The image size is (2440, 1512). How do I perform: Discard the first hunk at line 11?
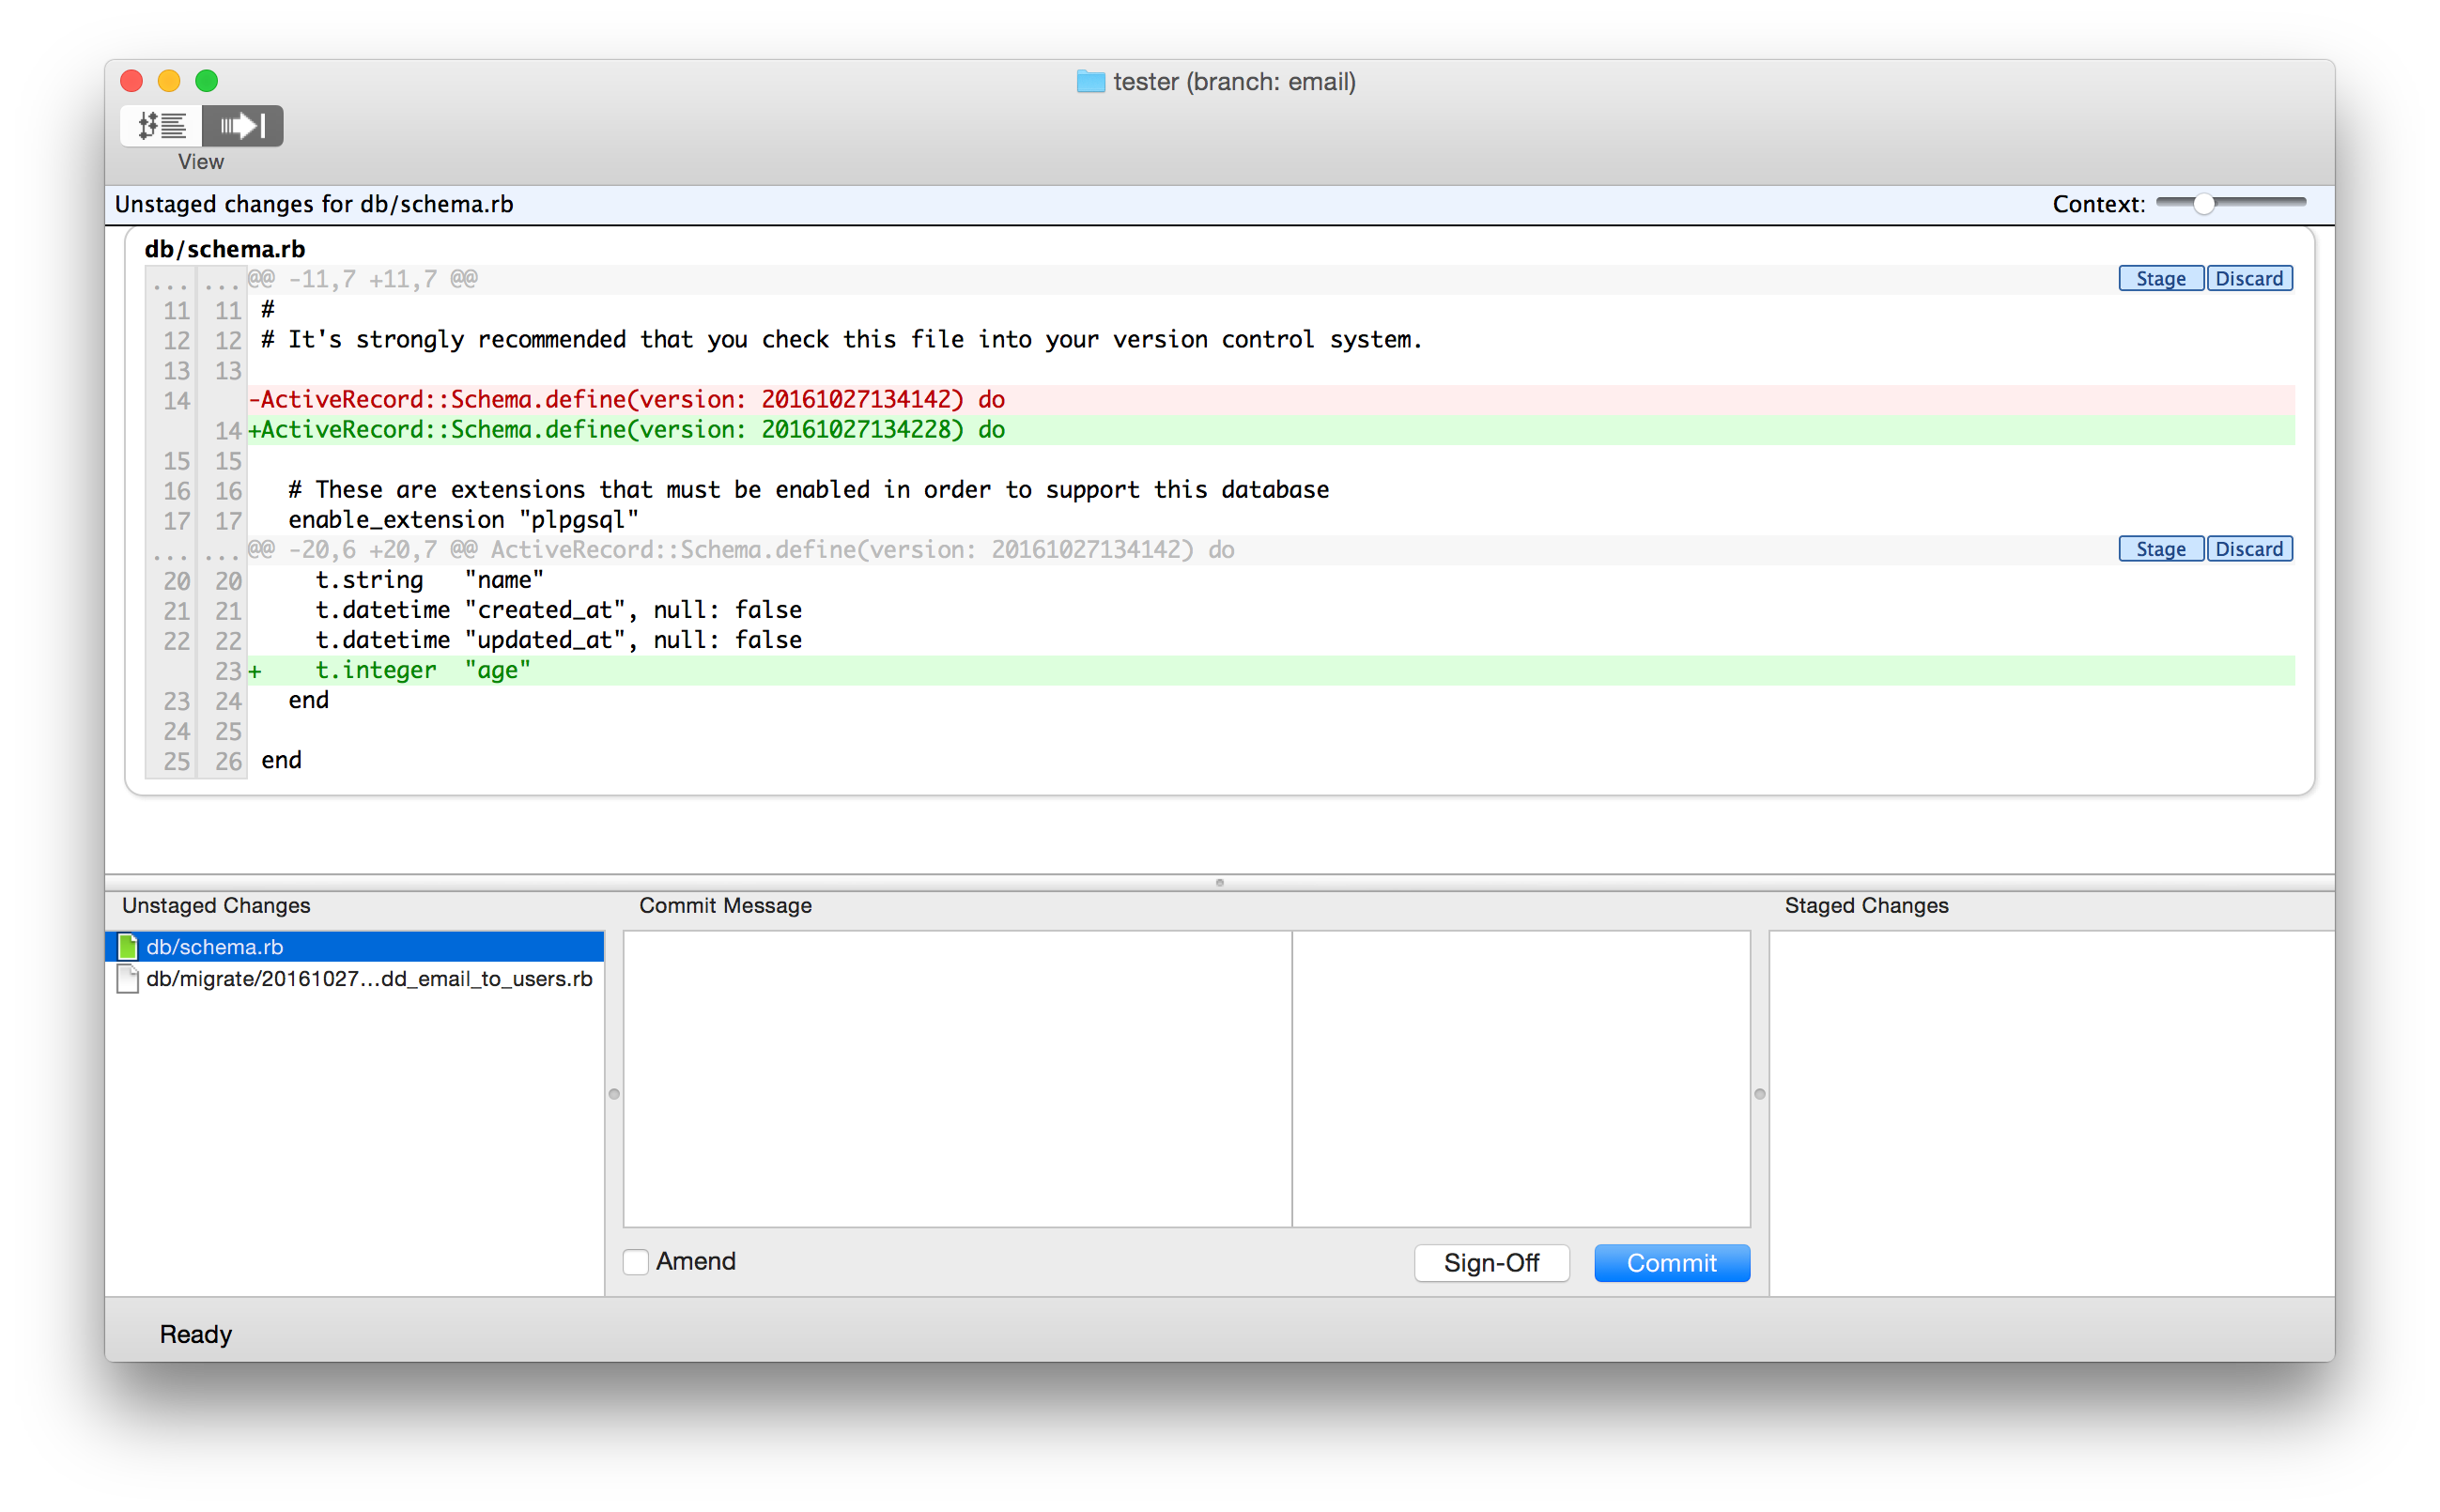click(x=2248, y=279)
